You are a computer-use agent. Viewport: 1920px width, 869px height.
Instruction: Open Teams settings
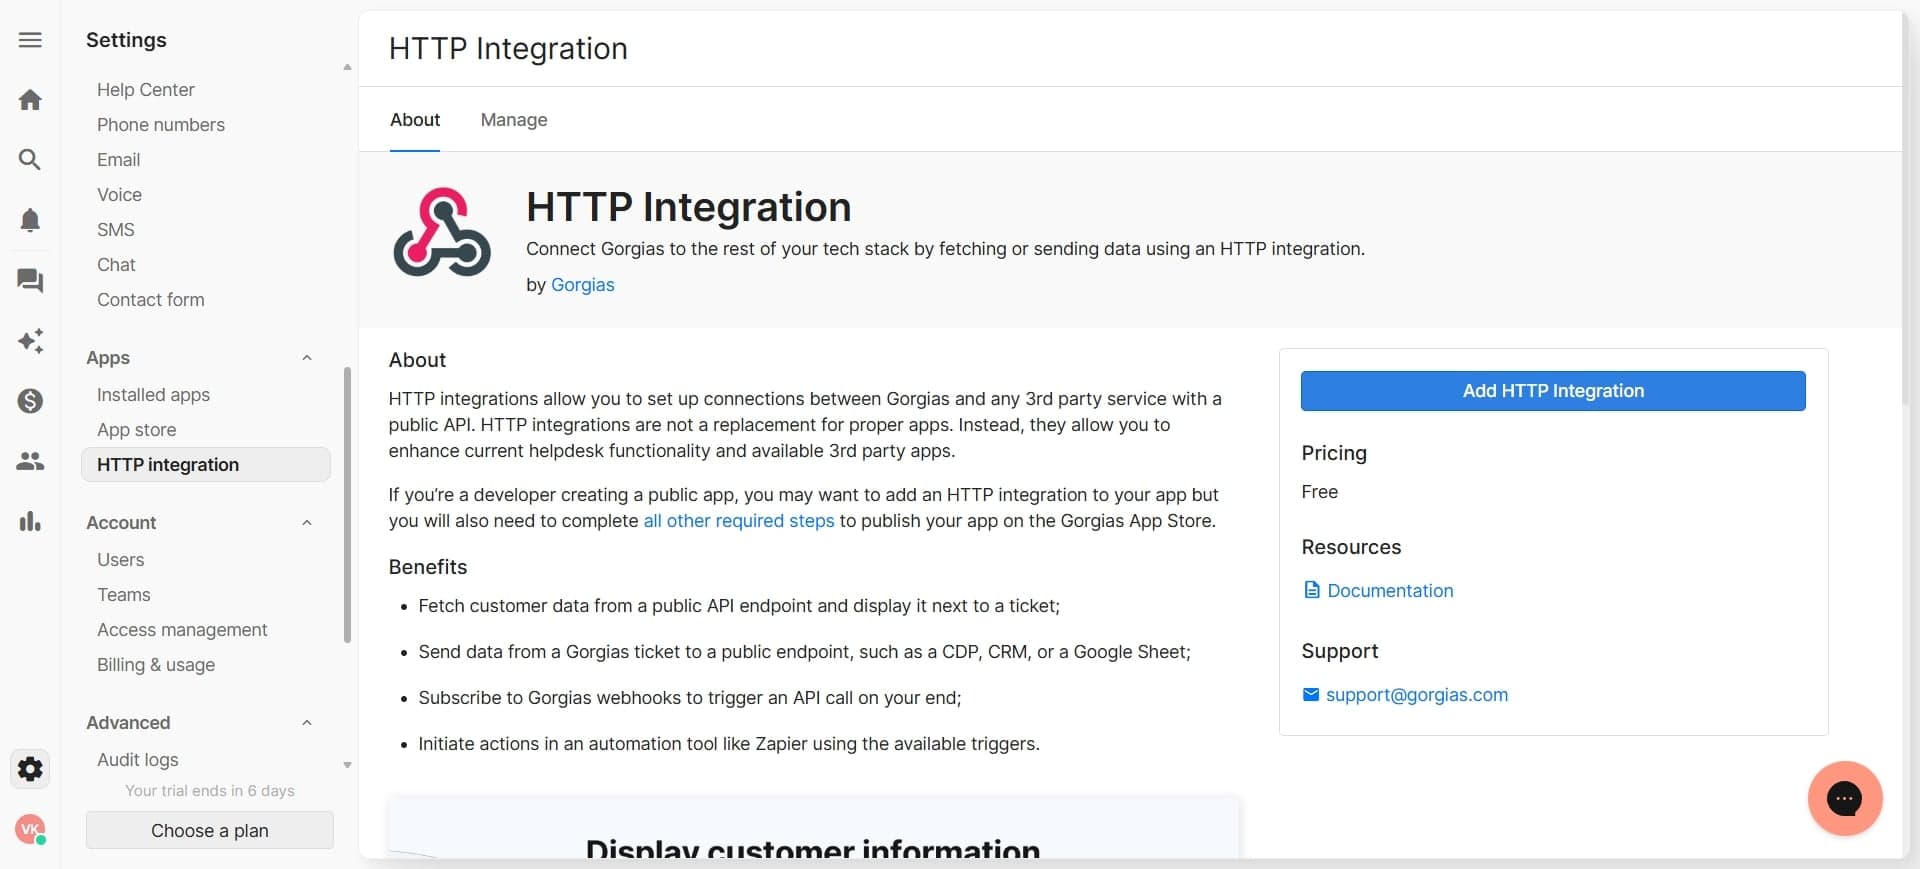[x=124, y=595]
